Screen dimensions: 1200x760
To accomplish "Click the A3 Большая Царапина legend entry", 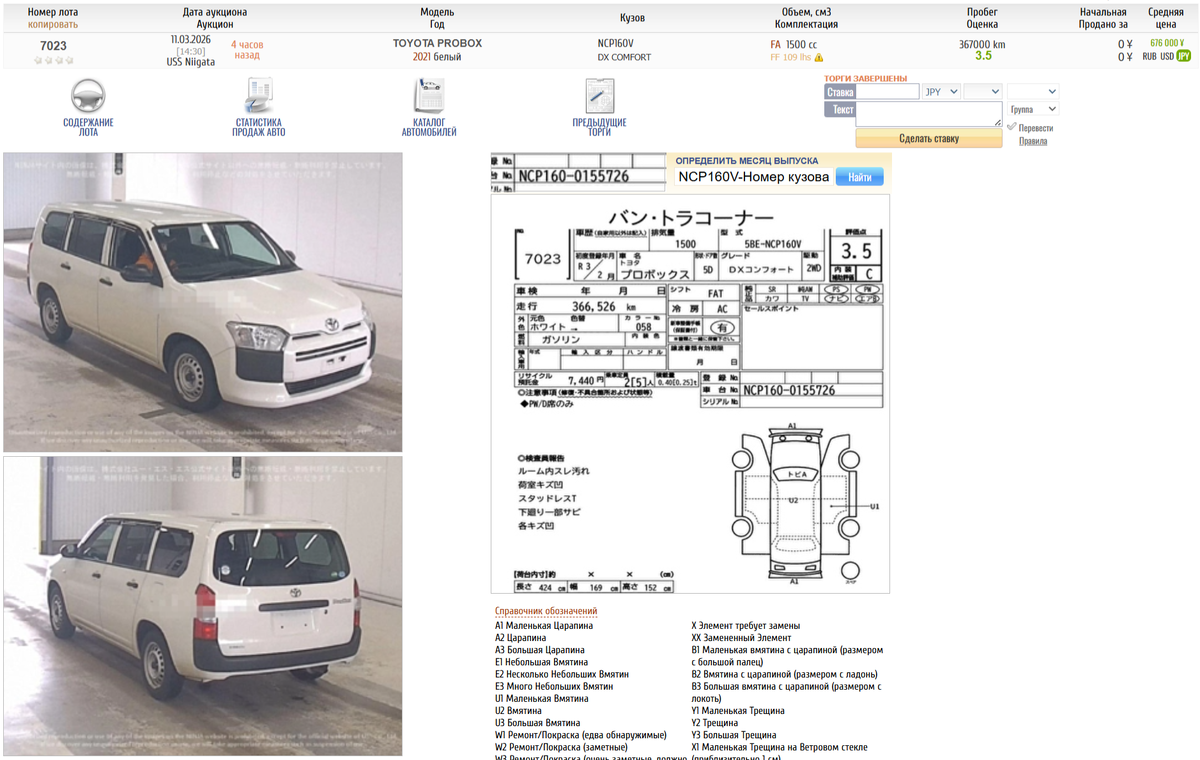I will click(540, 650).
